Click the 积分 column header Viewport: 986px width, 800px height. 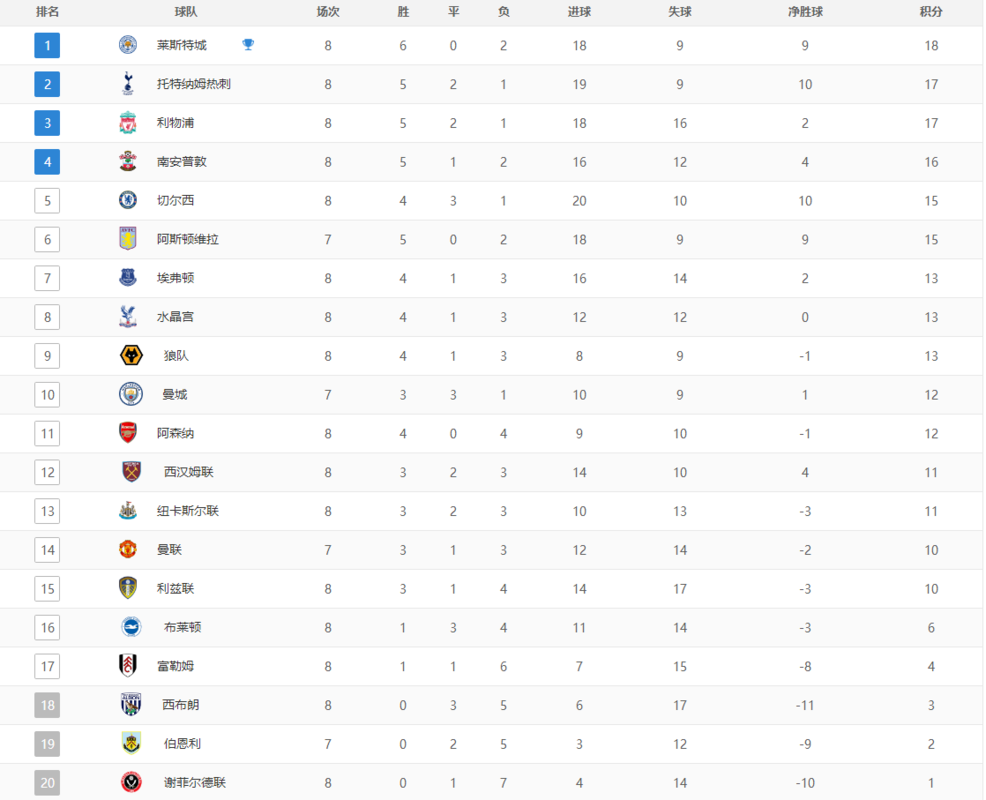[931, 12]
